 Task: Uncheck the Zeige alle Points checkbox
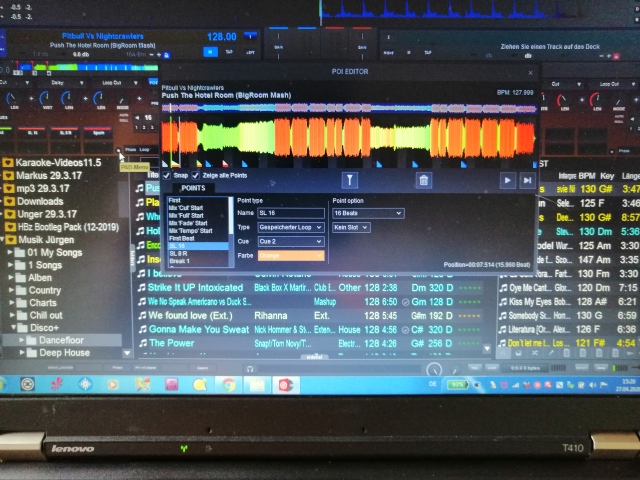[194, 175]
